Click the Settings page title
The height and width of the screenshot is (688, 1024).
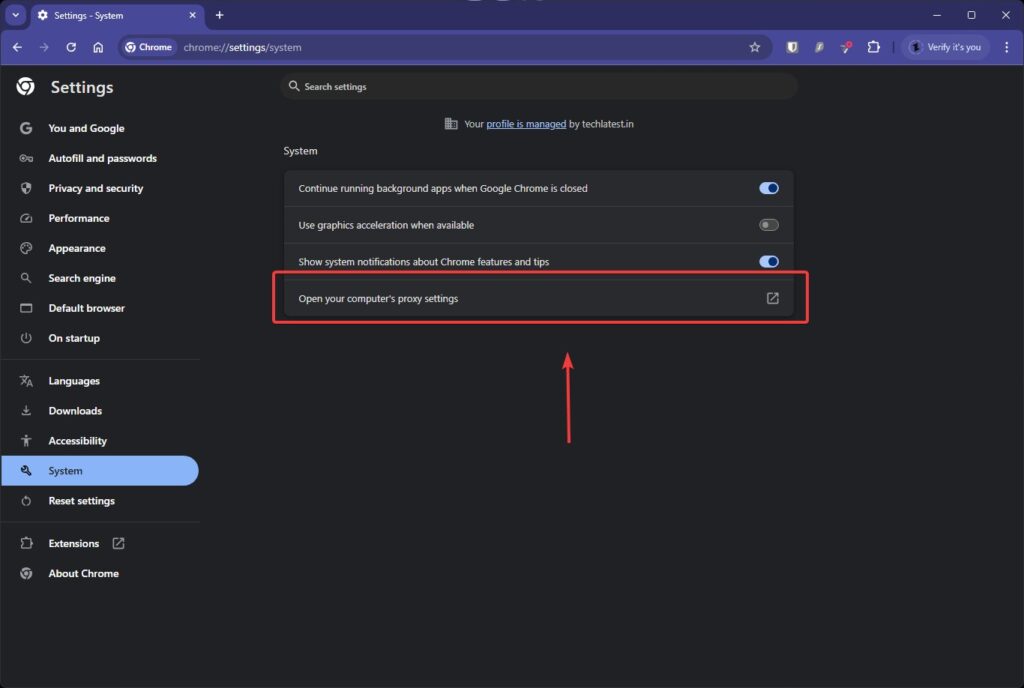coord(82,87)
